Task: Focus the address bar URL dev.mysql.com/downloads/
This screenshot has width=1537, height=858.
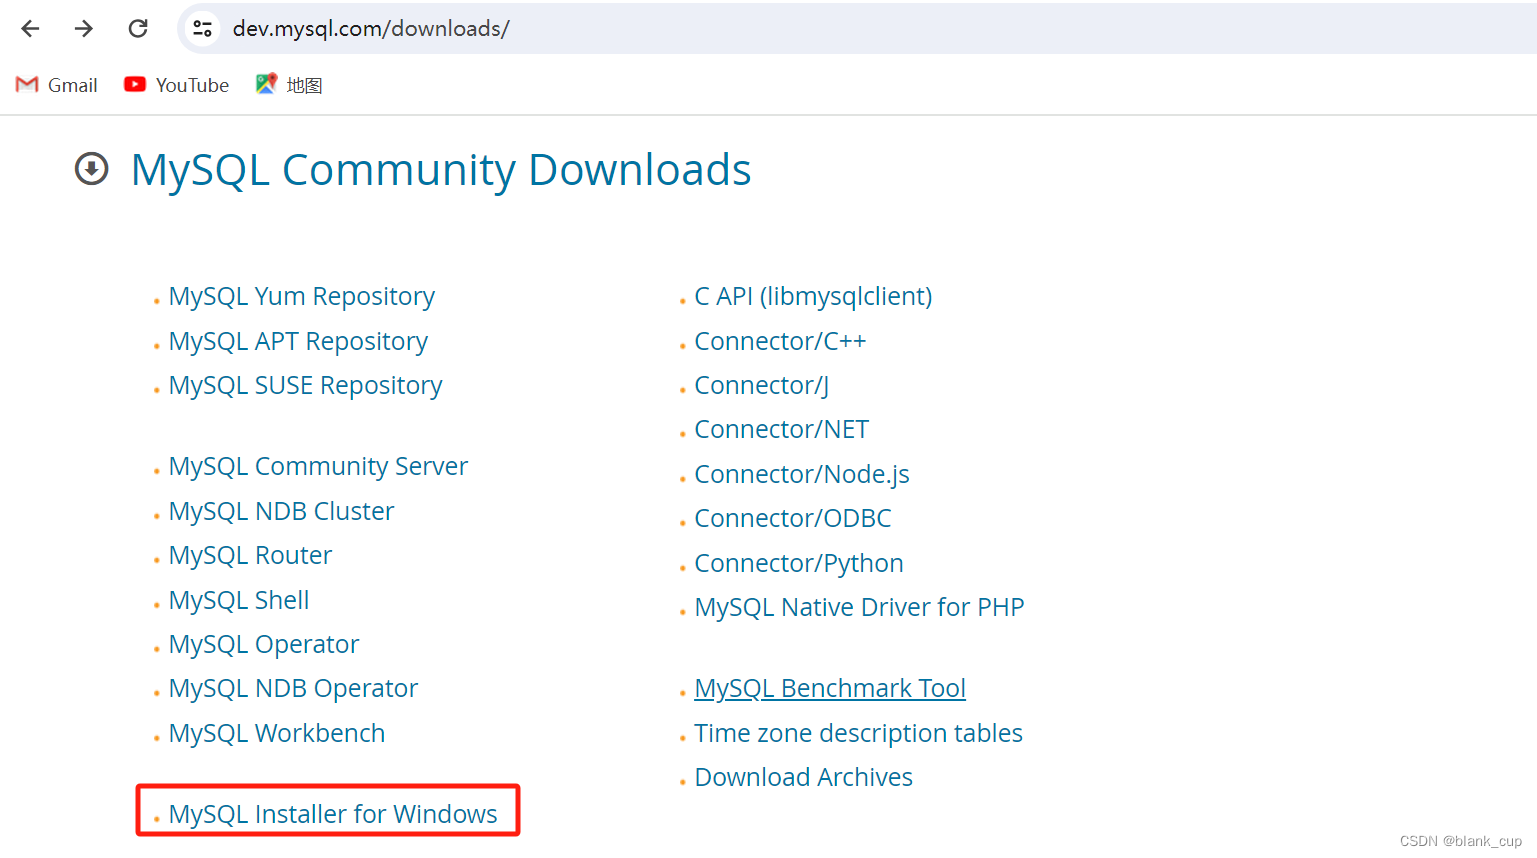Action: point(371,28)
